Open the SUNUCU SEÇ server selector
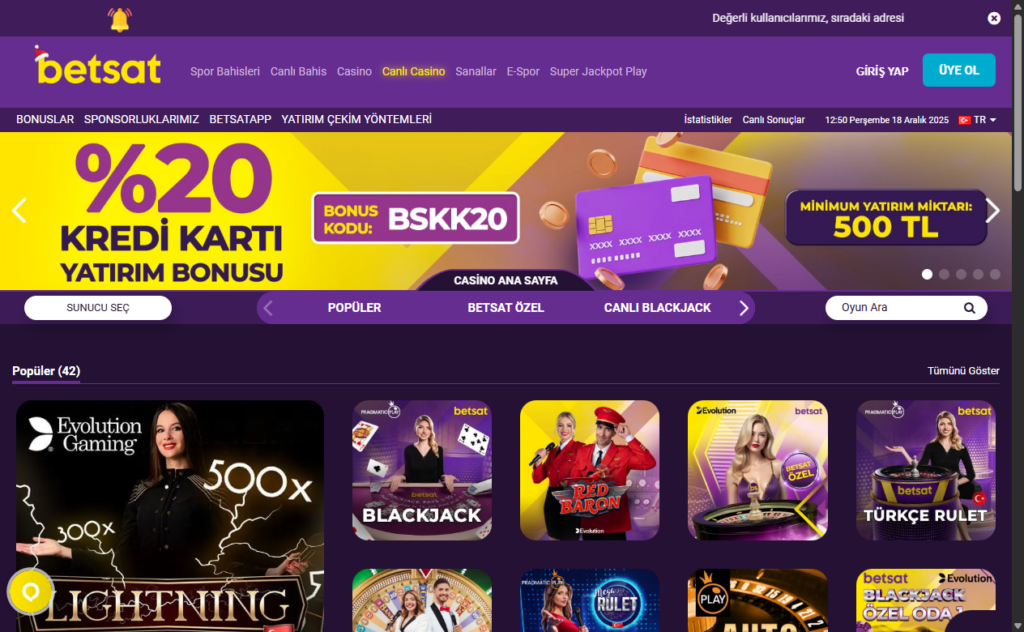 pos(98,308)
